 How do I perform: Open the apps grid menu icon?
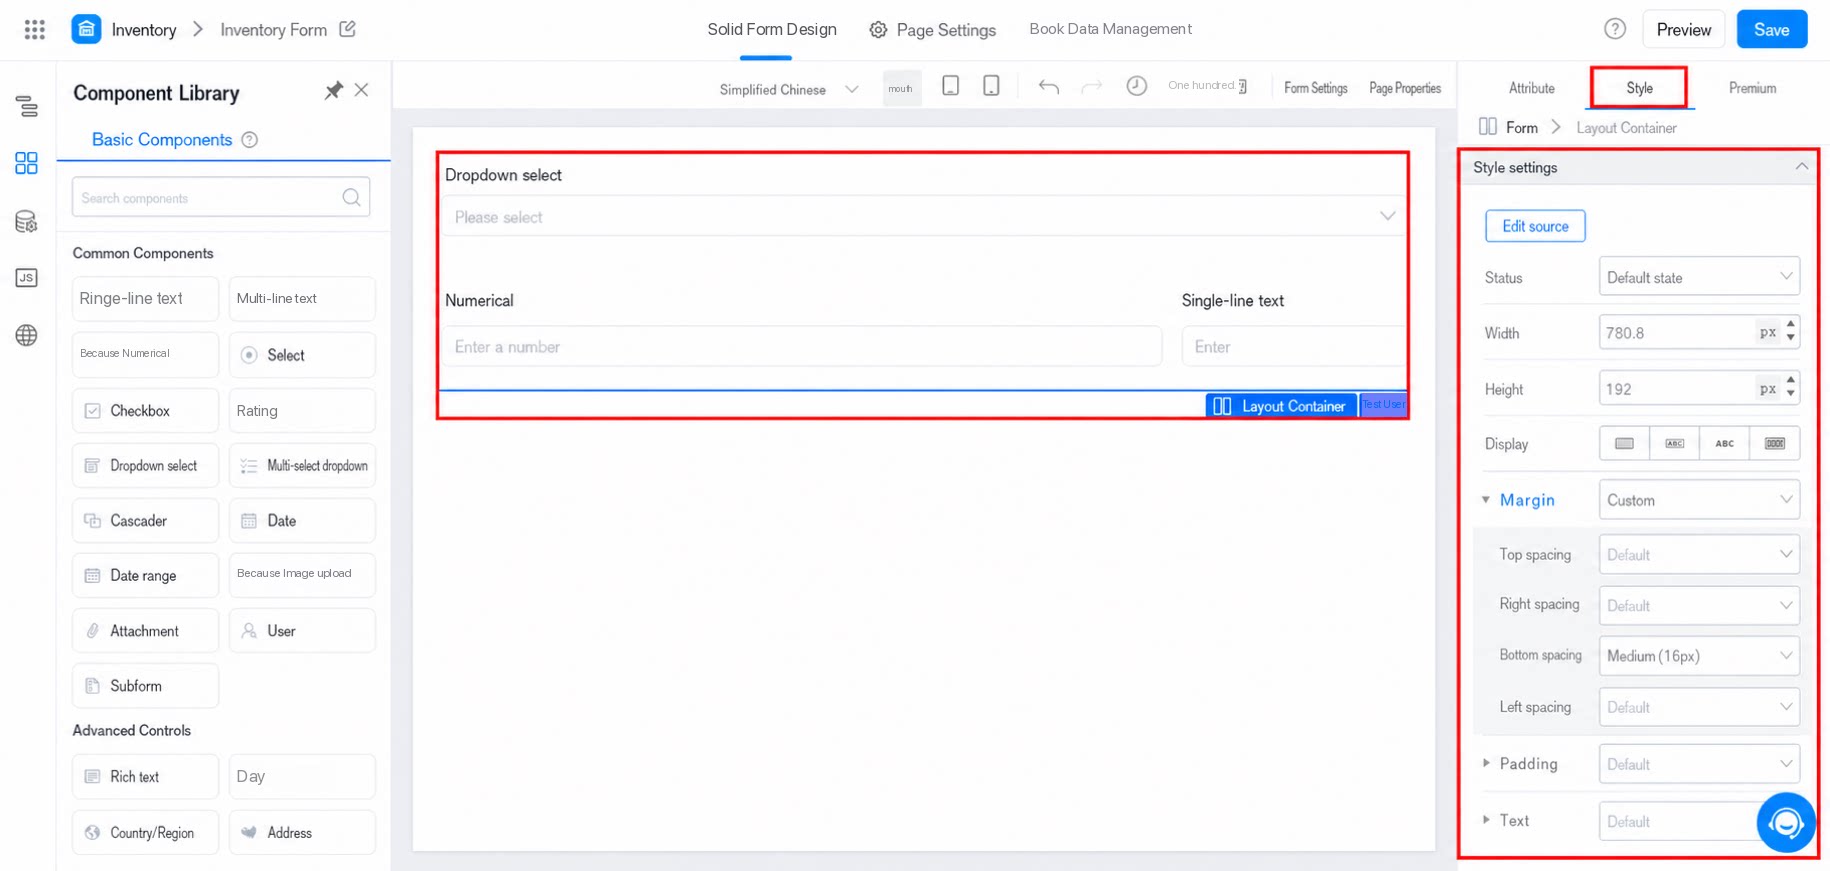[x=35, y=29]
